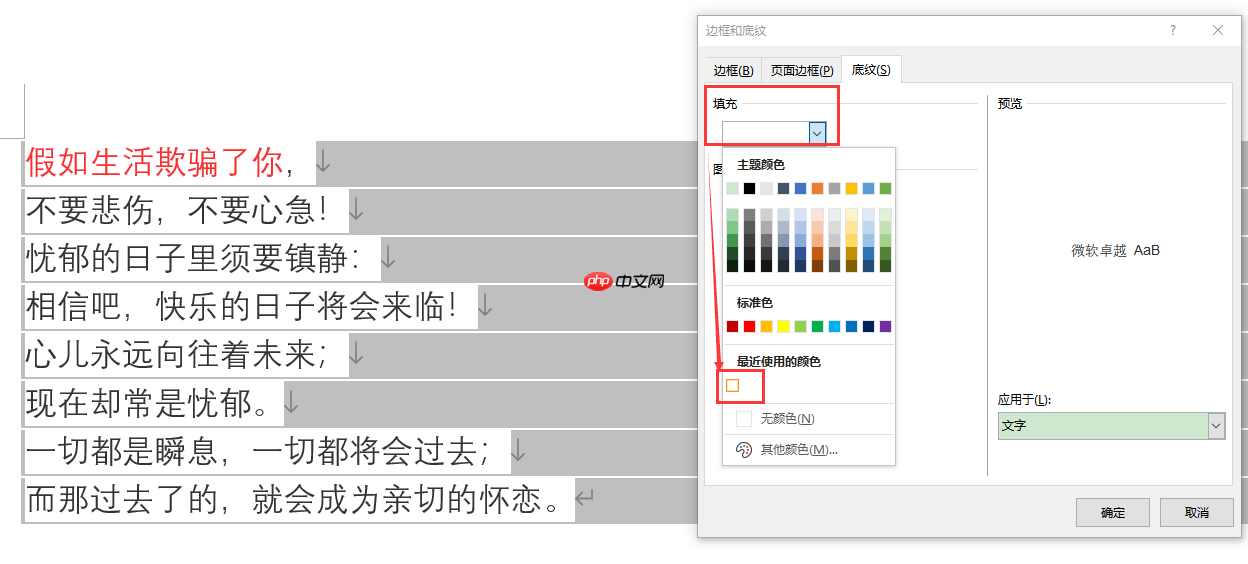Open the palette icon for 其他颜色

(743, 450)
